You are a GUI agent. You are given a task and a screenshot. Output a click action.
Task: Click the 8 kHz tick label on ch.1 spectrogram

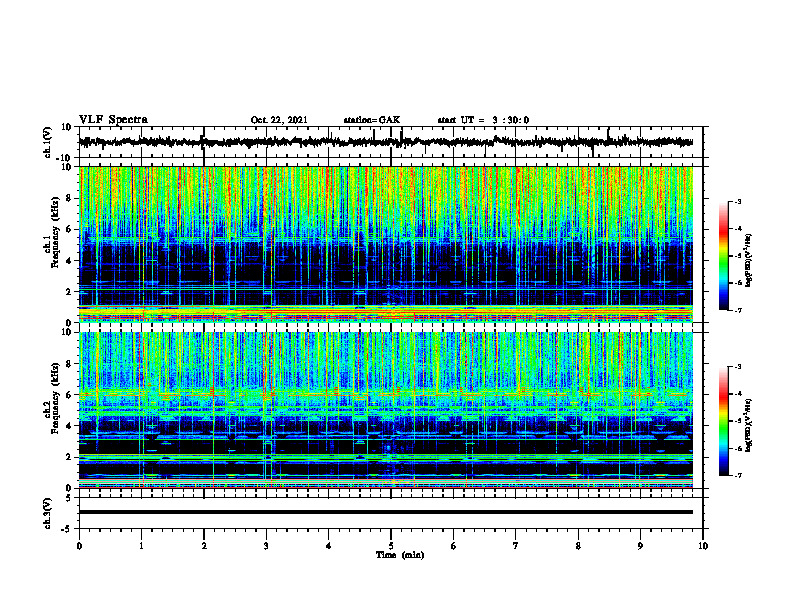(x=70, y=198)
